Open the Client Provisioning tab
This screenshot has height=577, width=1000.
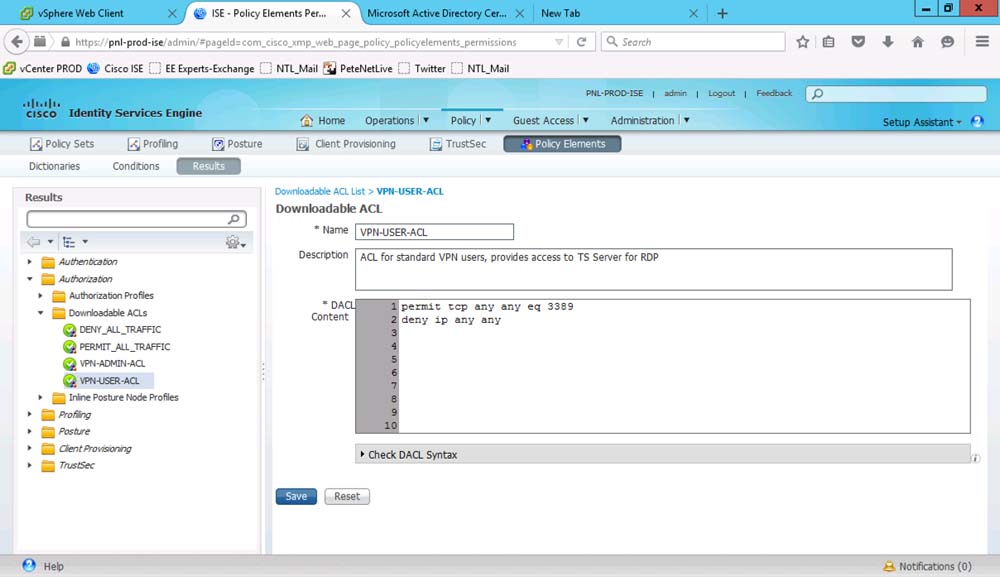346,144
